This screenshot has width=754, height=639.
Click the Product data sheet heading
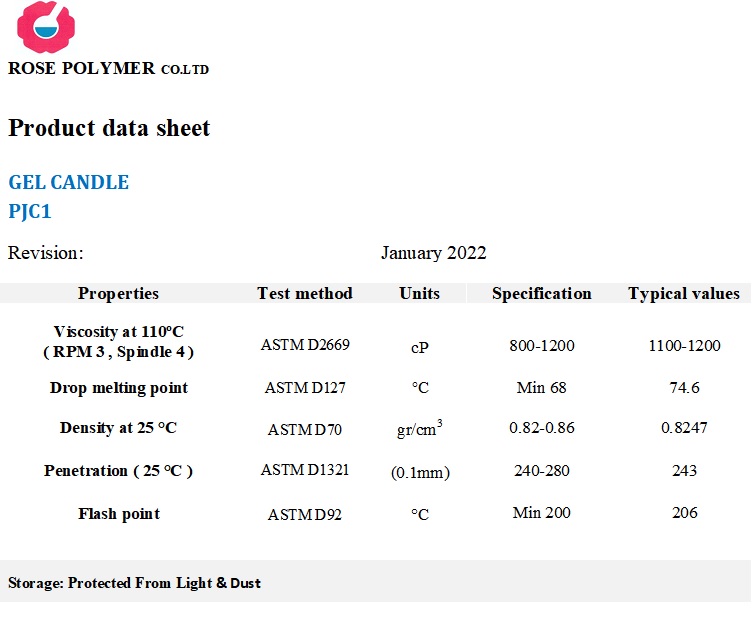[x=109, y=128]
